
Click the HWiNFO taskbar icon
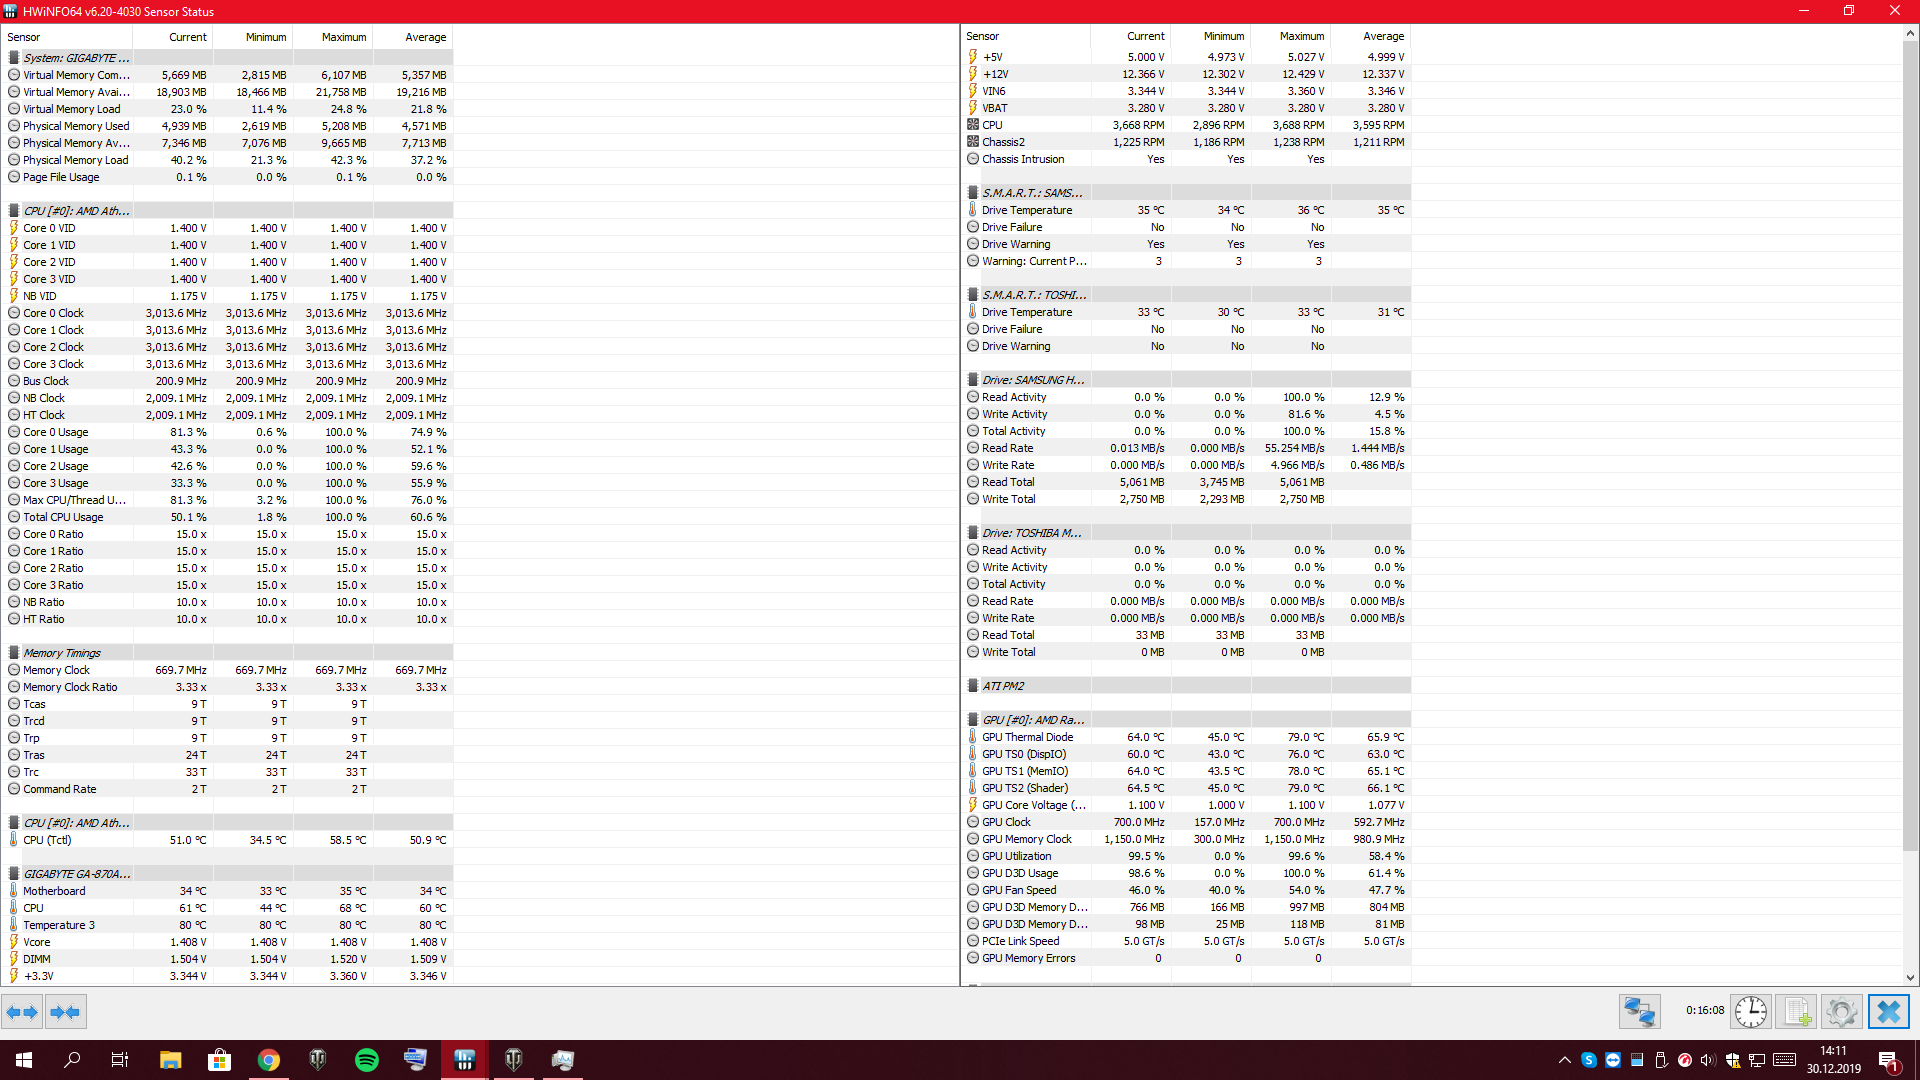click(465, 1060)
